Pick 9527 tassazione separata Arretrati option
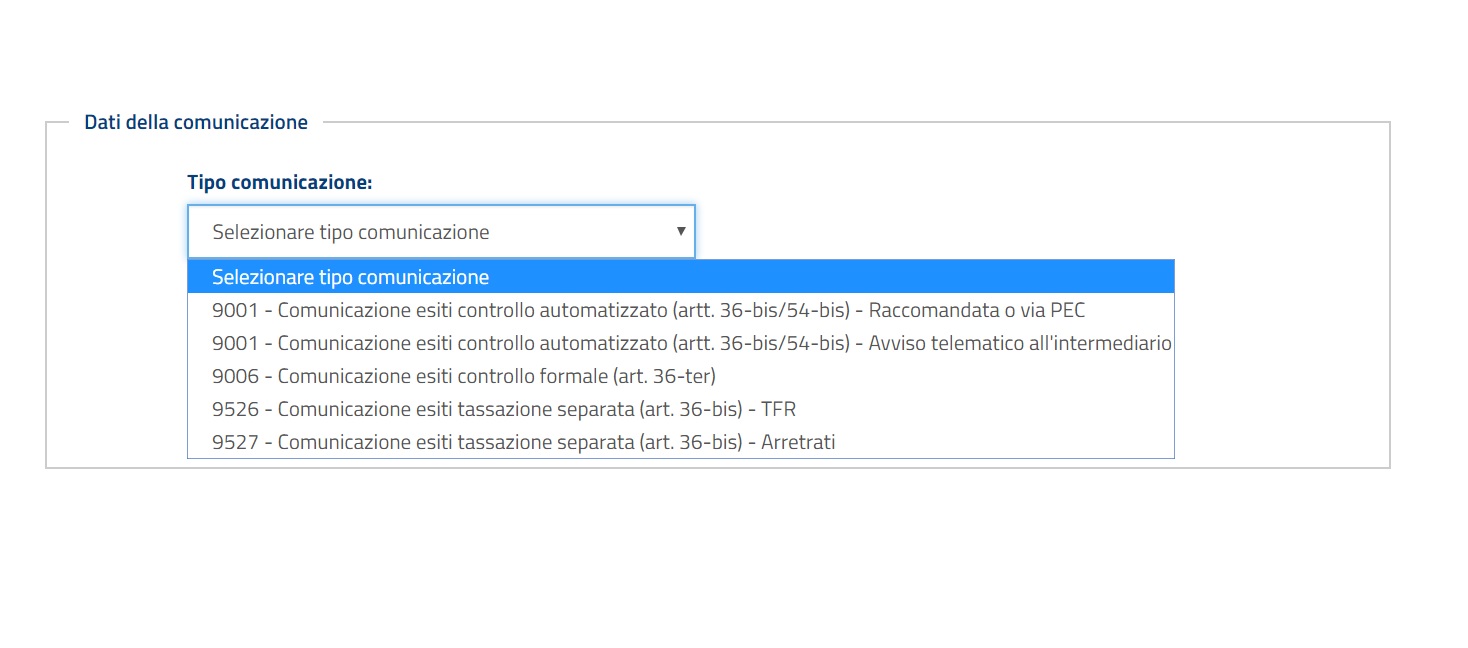Image resolution: width=1468 pixels, height=648 pixels. (x=680, y=441)
